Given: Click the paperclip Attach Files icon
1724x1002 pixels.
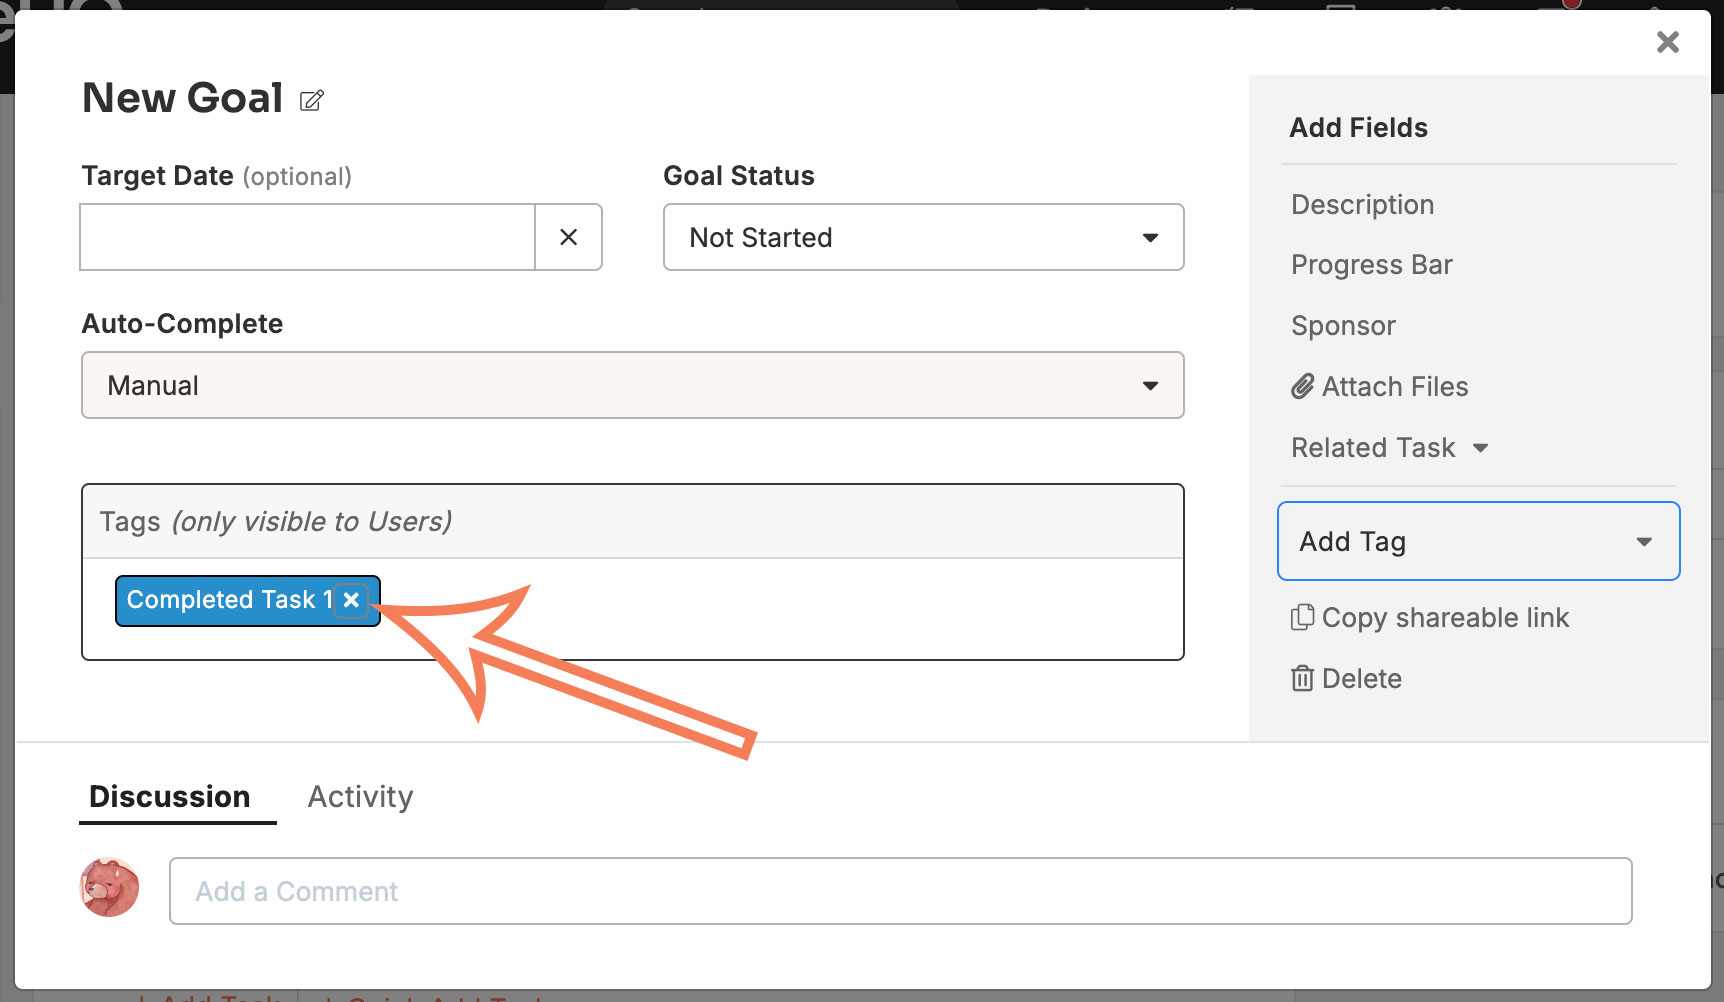Looking at the screenshot, I should (x=1302, y=386).
